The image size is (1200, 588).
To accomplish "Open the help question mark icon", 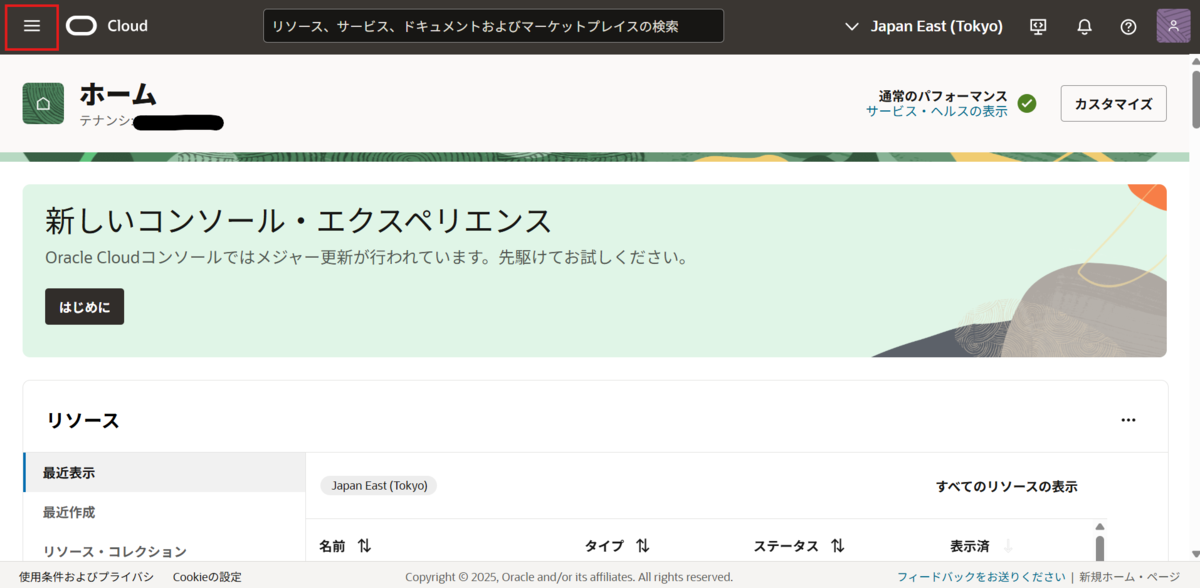I will click(1128, 27).
